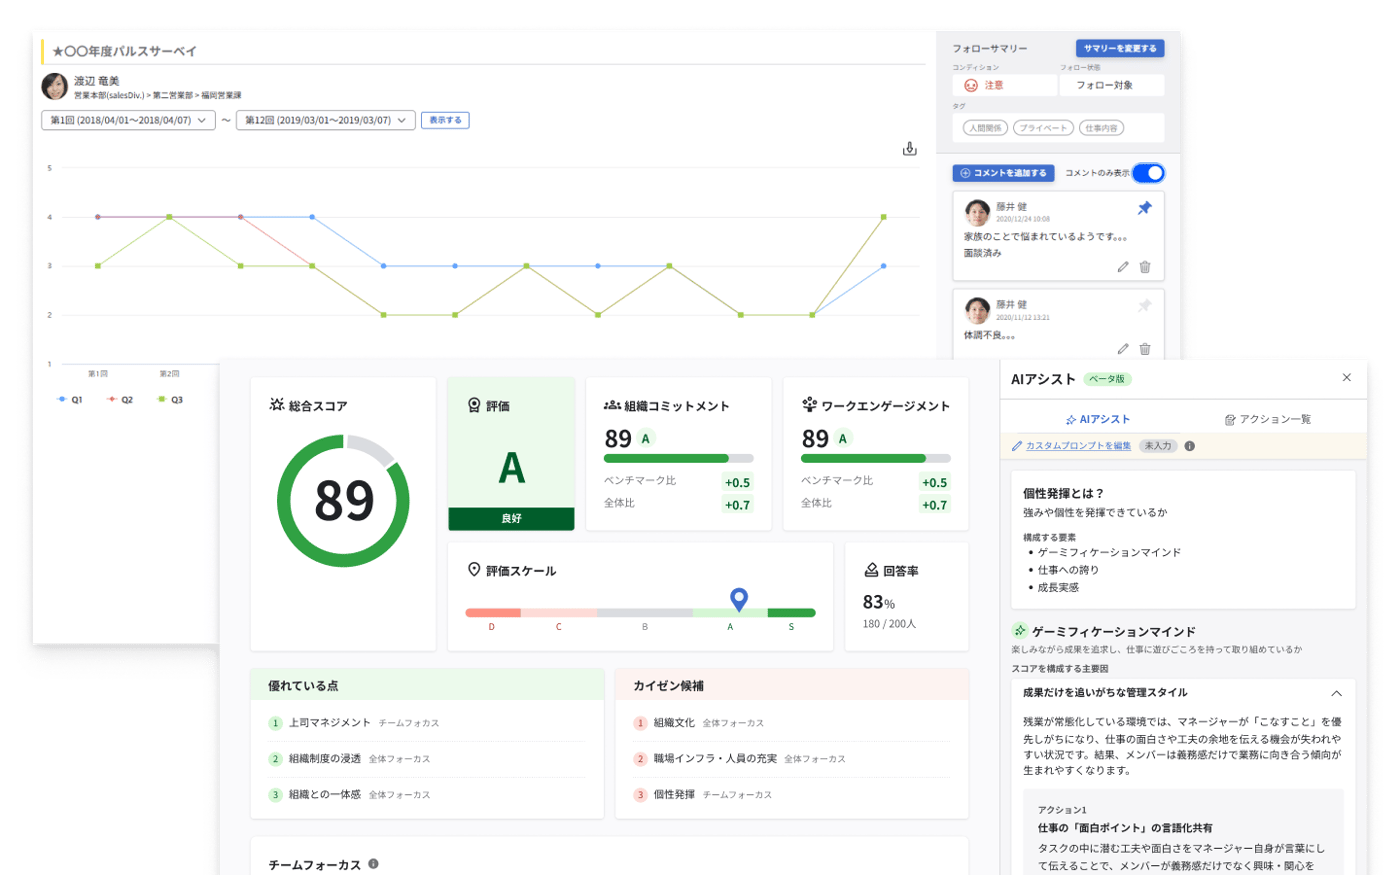Select the 人間関係 tag
Screen dimensions: 1400x875
985,128
